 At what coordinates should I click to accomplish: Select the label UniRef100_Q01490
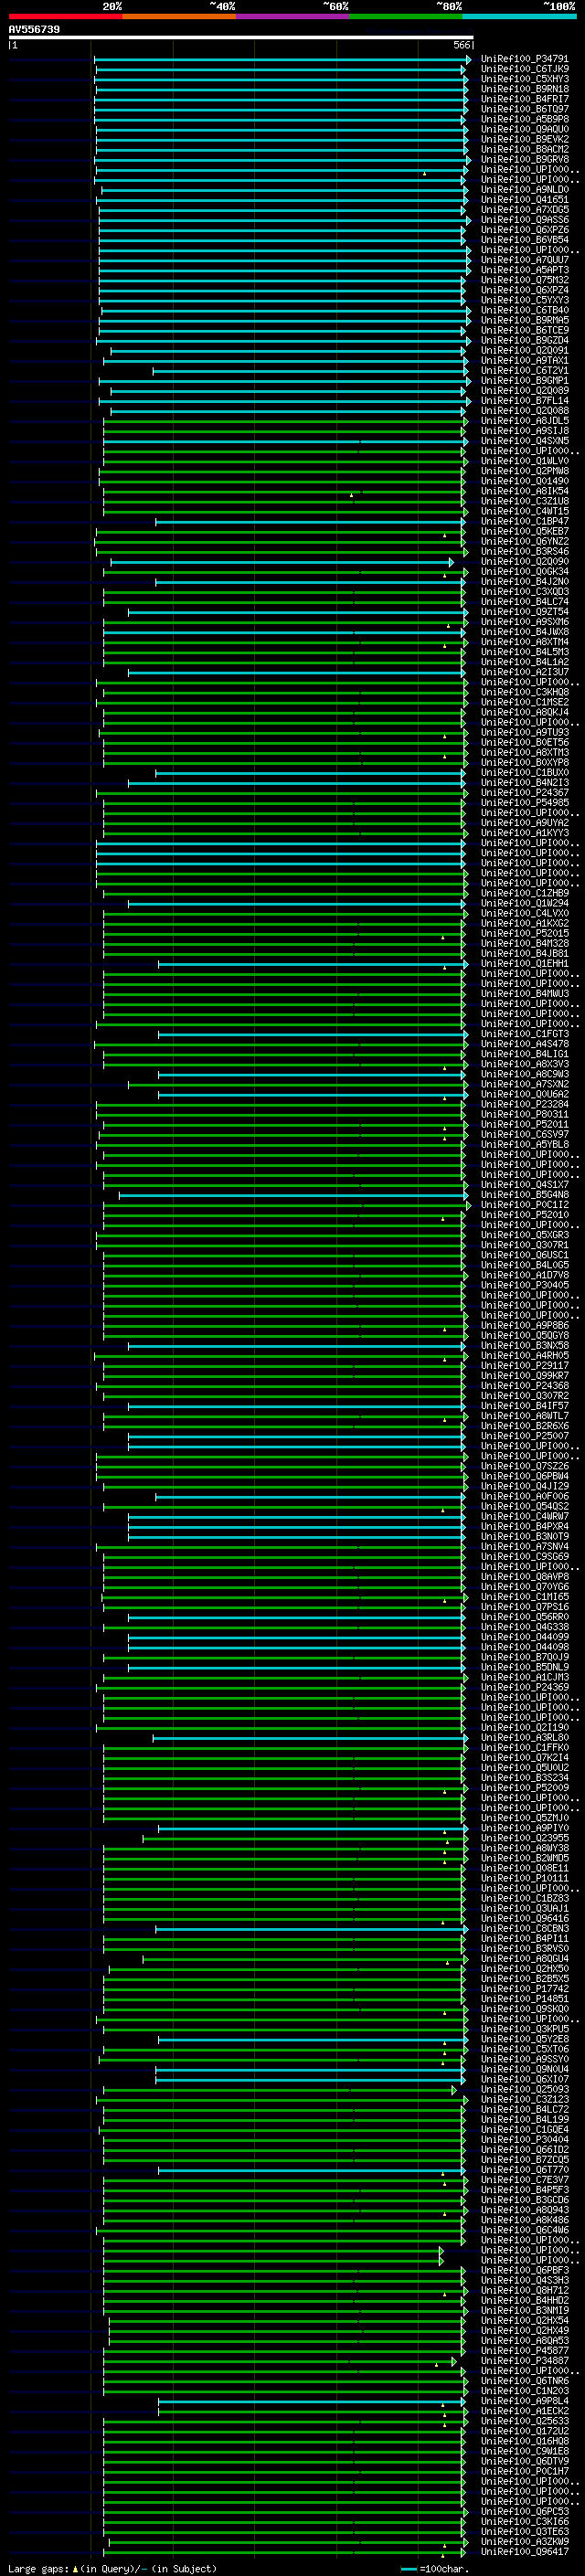[525, 481]
